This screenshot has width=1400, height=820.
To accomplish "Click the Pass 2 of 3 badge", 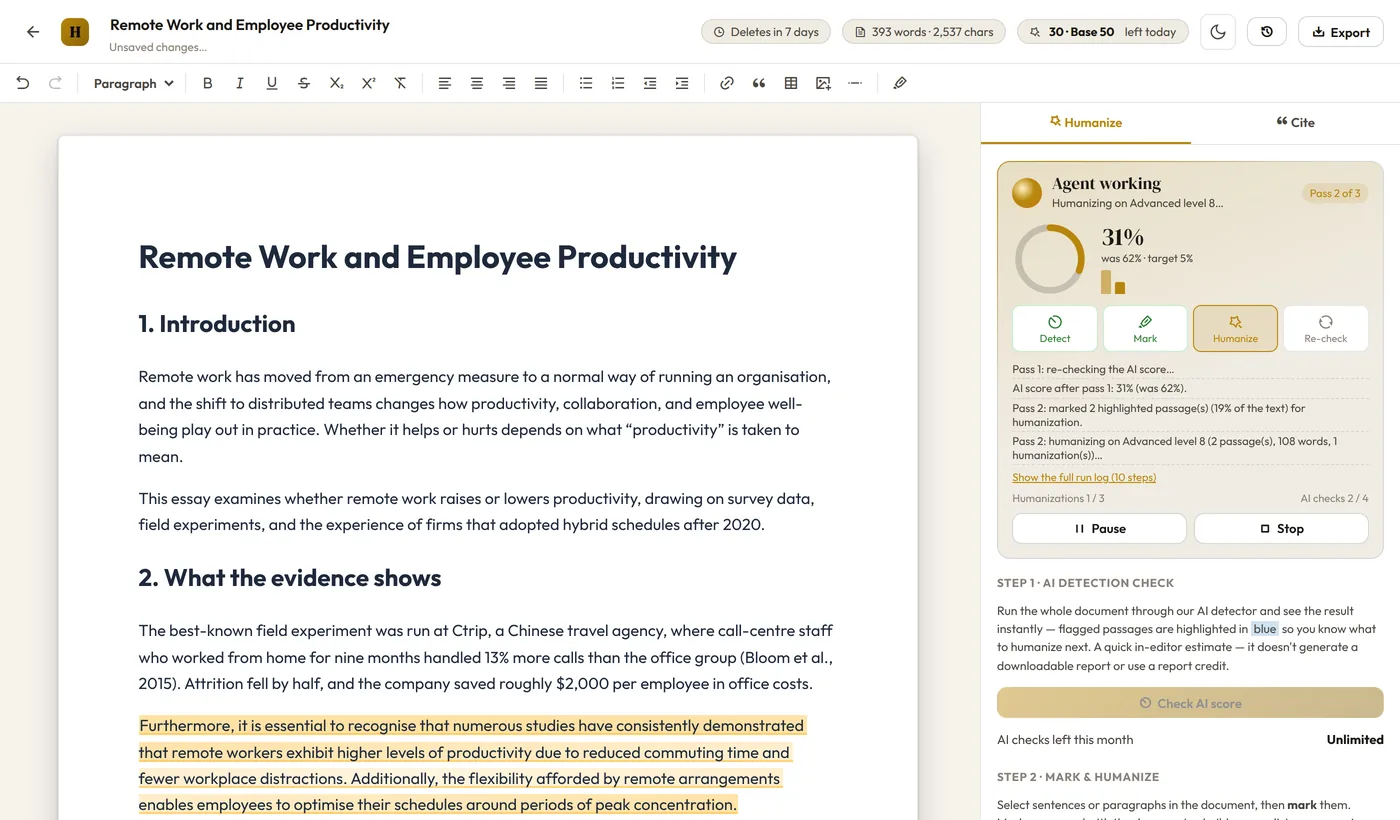I will (x=1335, y=193).
